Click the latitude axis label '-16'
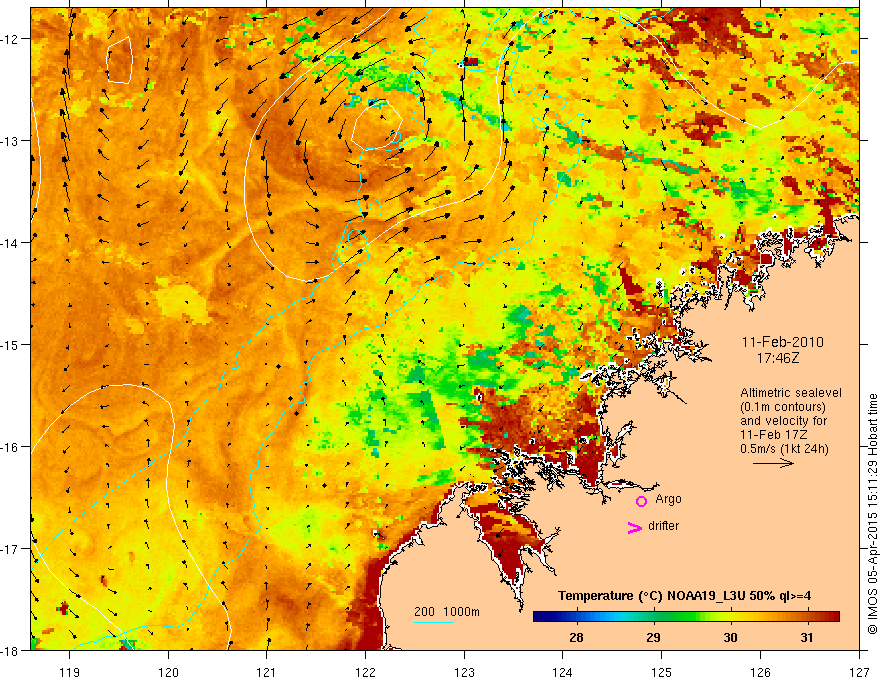Image resolution: width=880 pixels, height=680 pixels. pos(11,447)
